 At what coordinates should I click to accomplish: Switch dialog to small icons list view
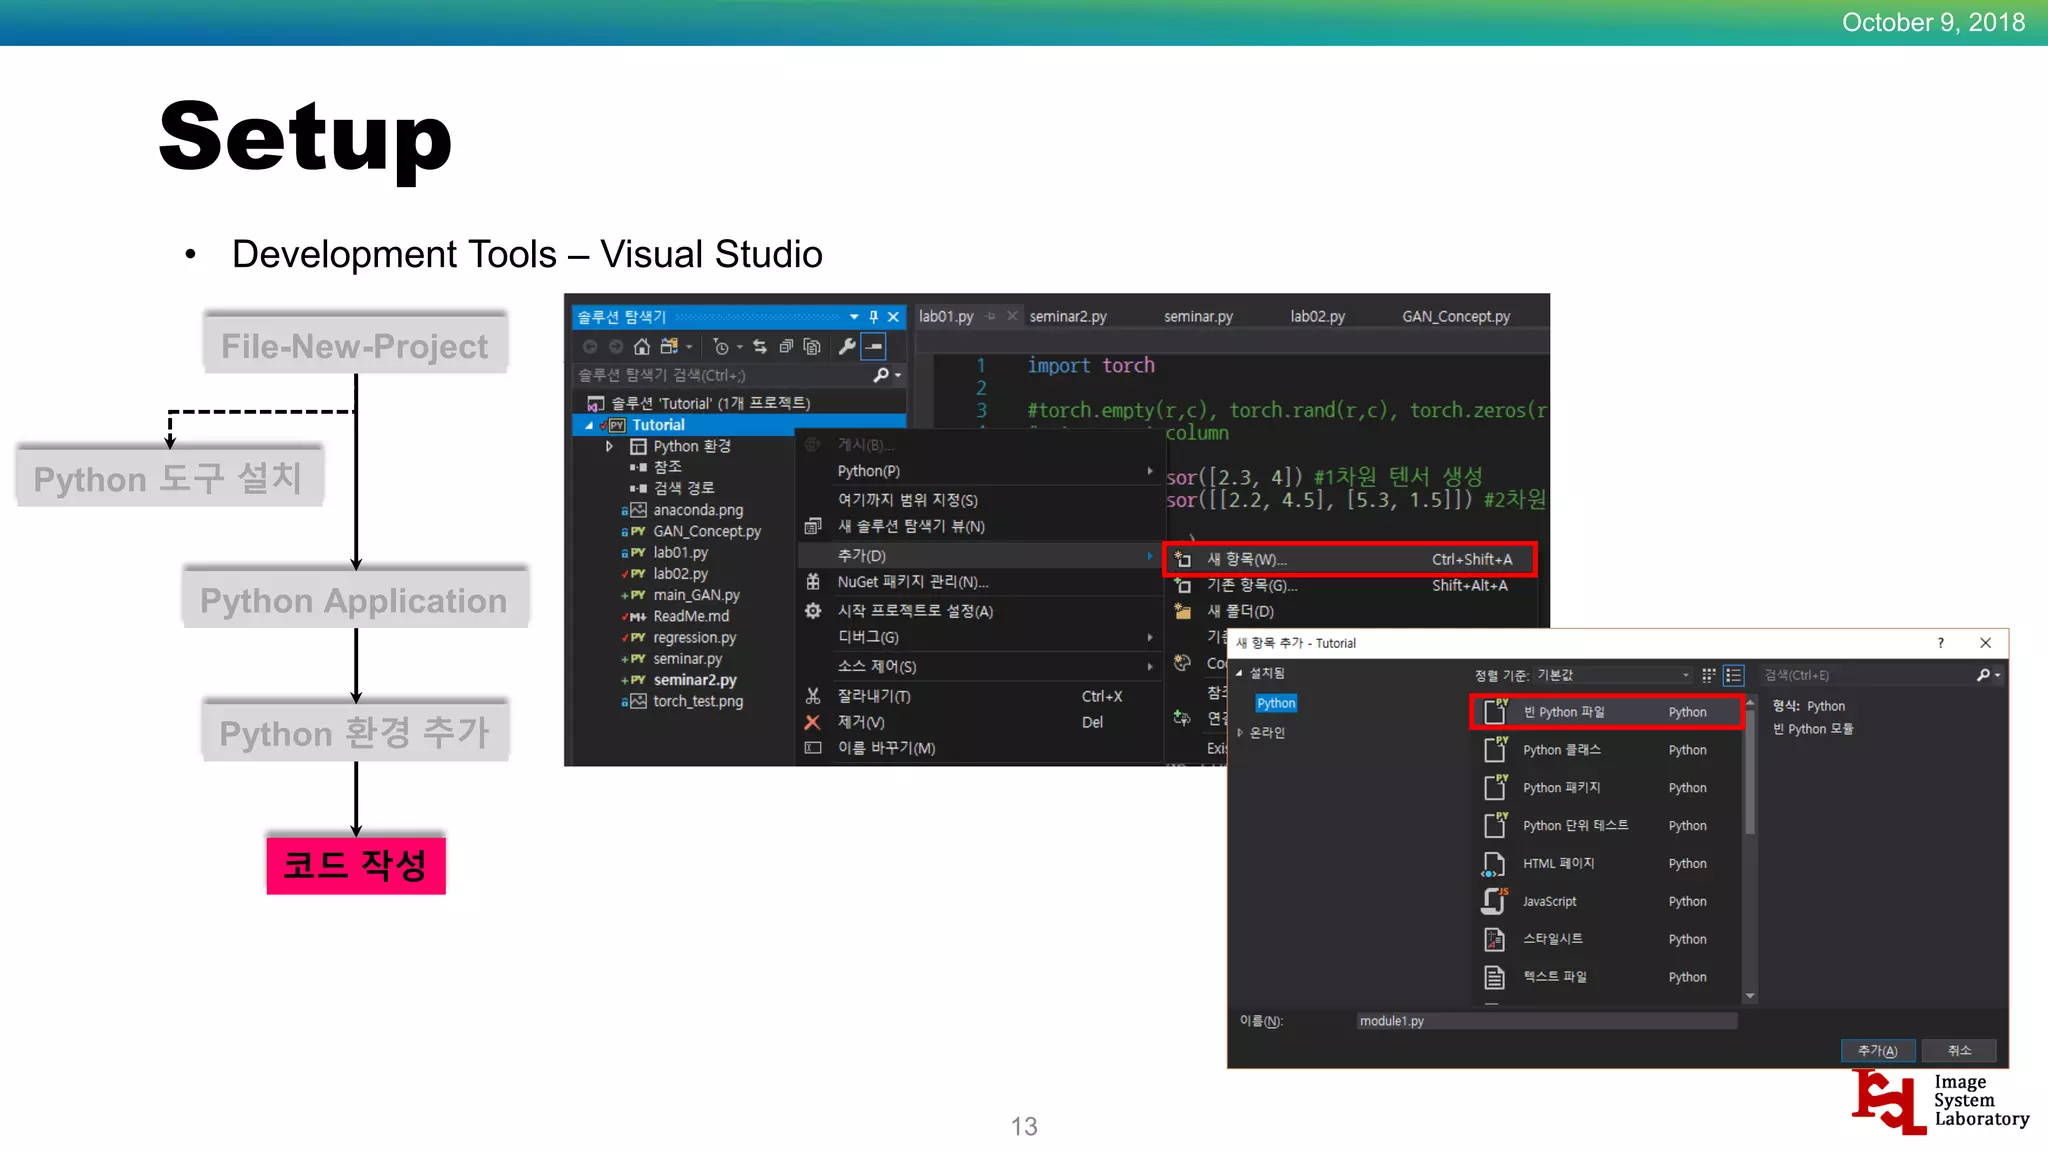(x=1733, y=675)
